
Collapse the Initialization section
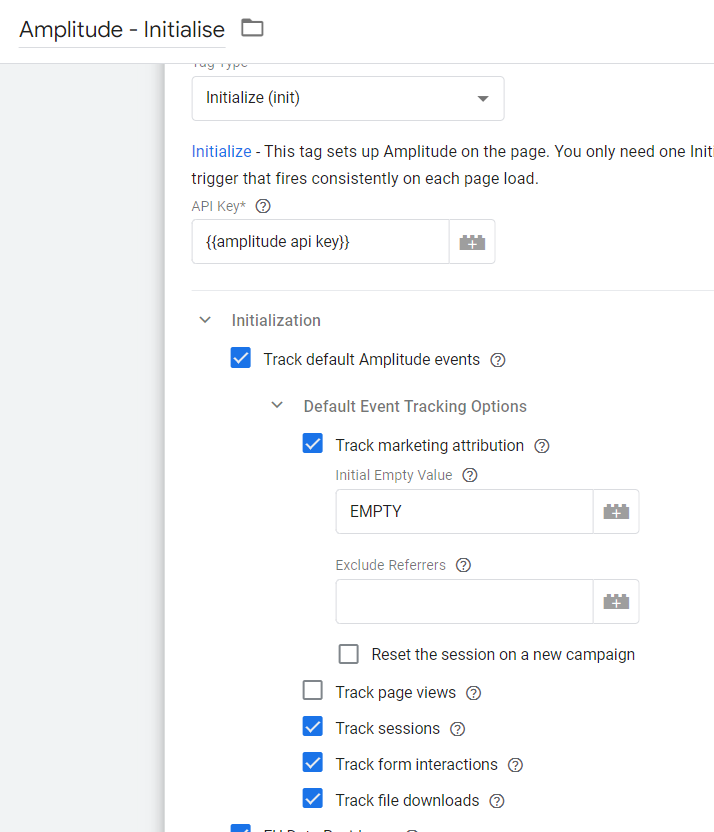pos(205,320)
